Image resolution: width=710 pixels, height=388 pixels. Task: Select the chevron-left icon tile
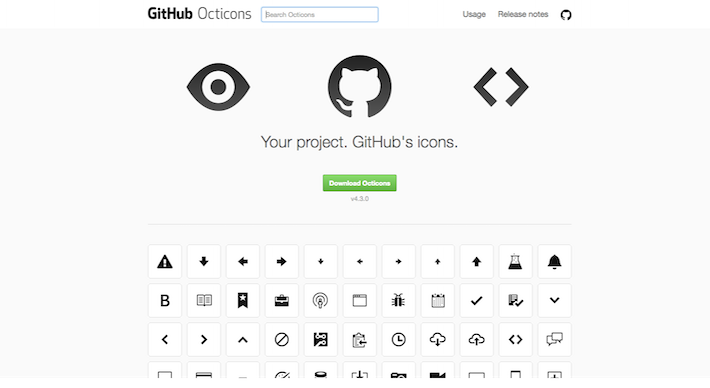tap(165, 340)
